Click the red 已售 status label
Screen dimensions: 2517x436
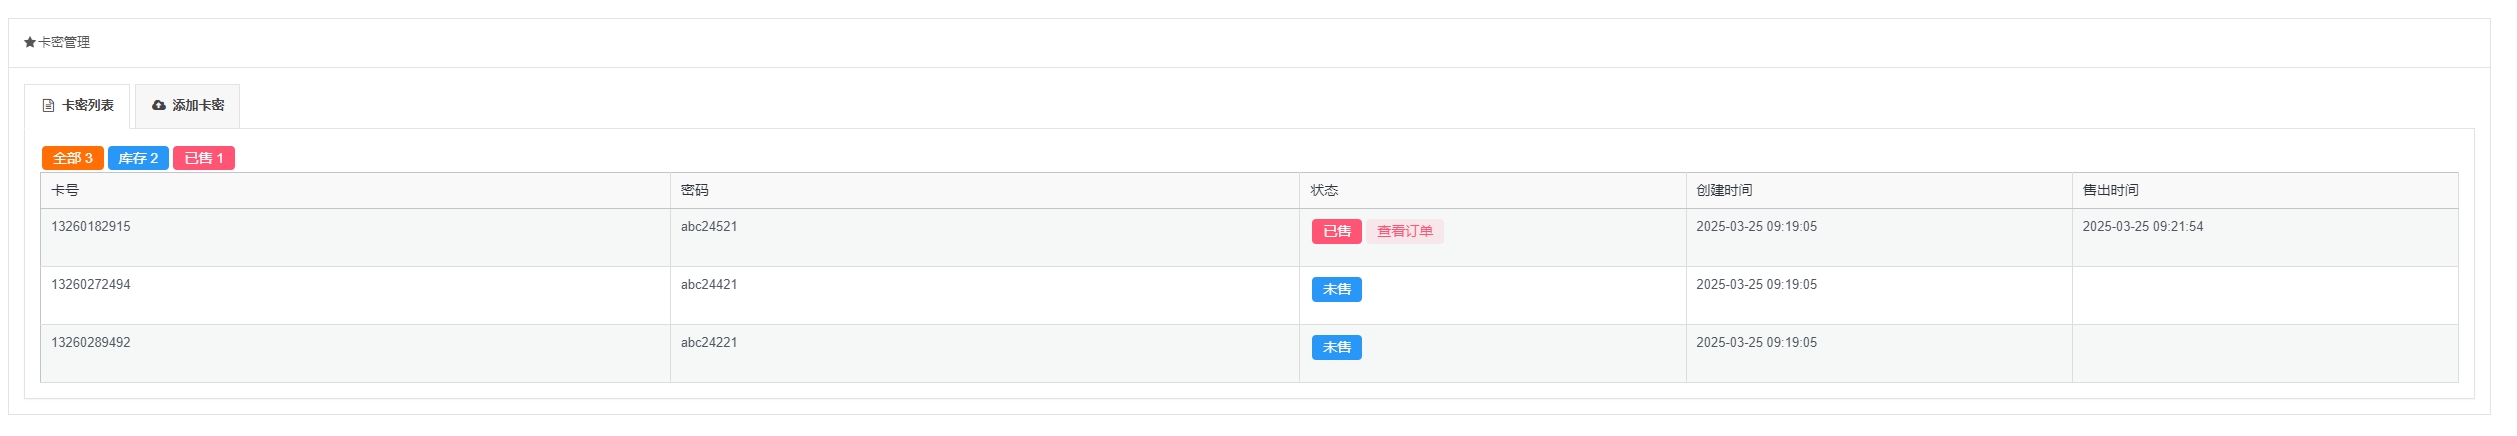pos(1336,231)
